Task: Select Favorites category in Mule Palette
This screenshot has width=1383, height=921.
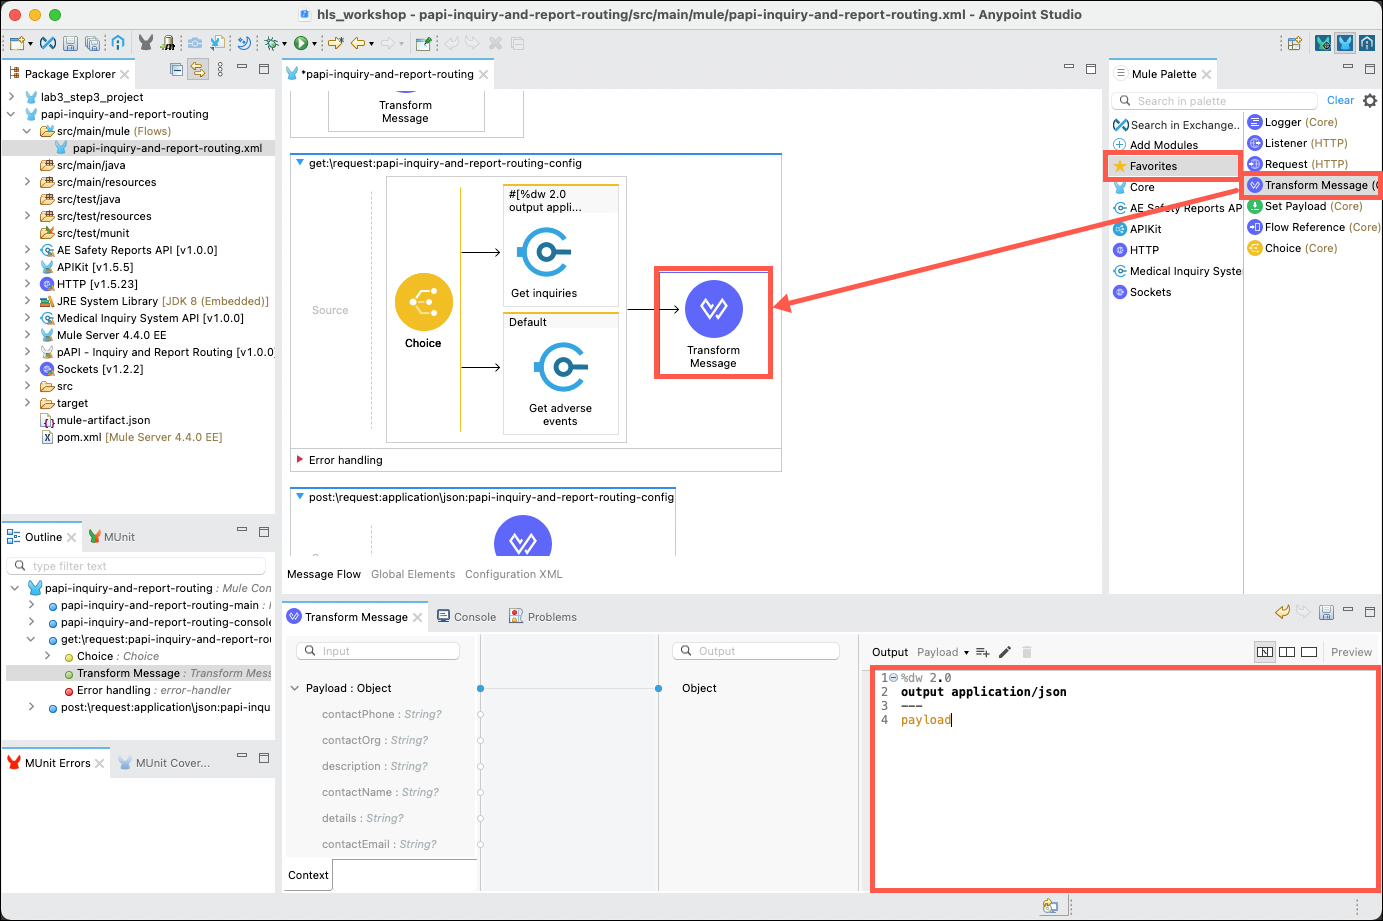Action: (1174, 166)
